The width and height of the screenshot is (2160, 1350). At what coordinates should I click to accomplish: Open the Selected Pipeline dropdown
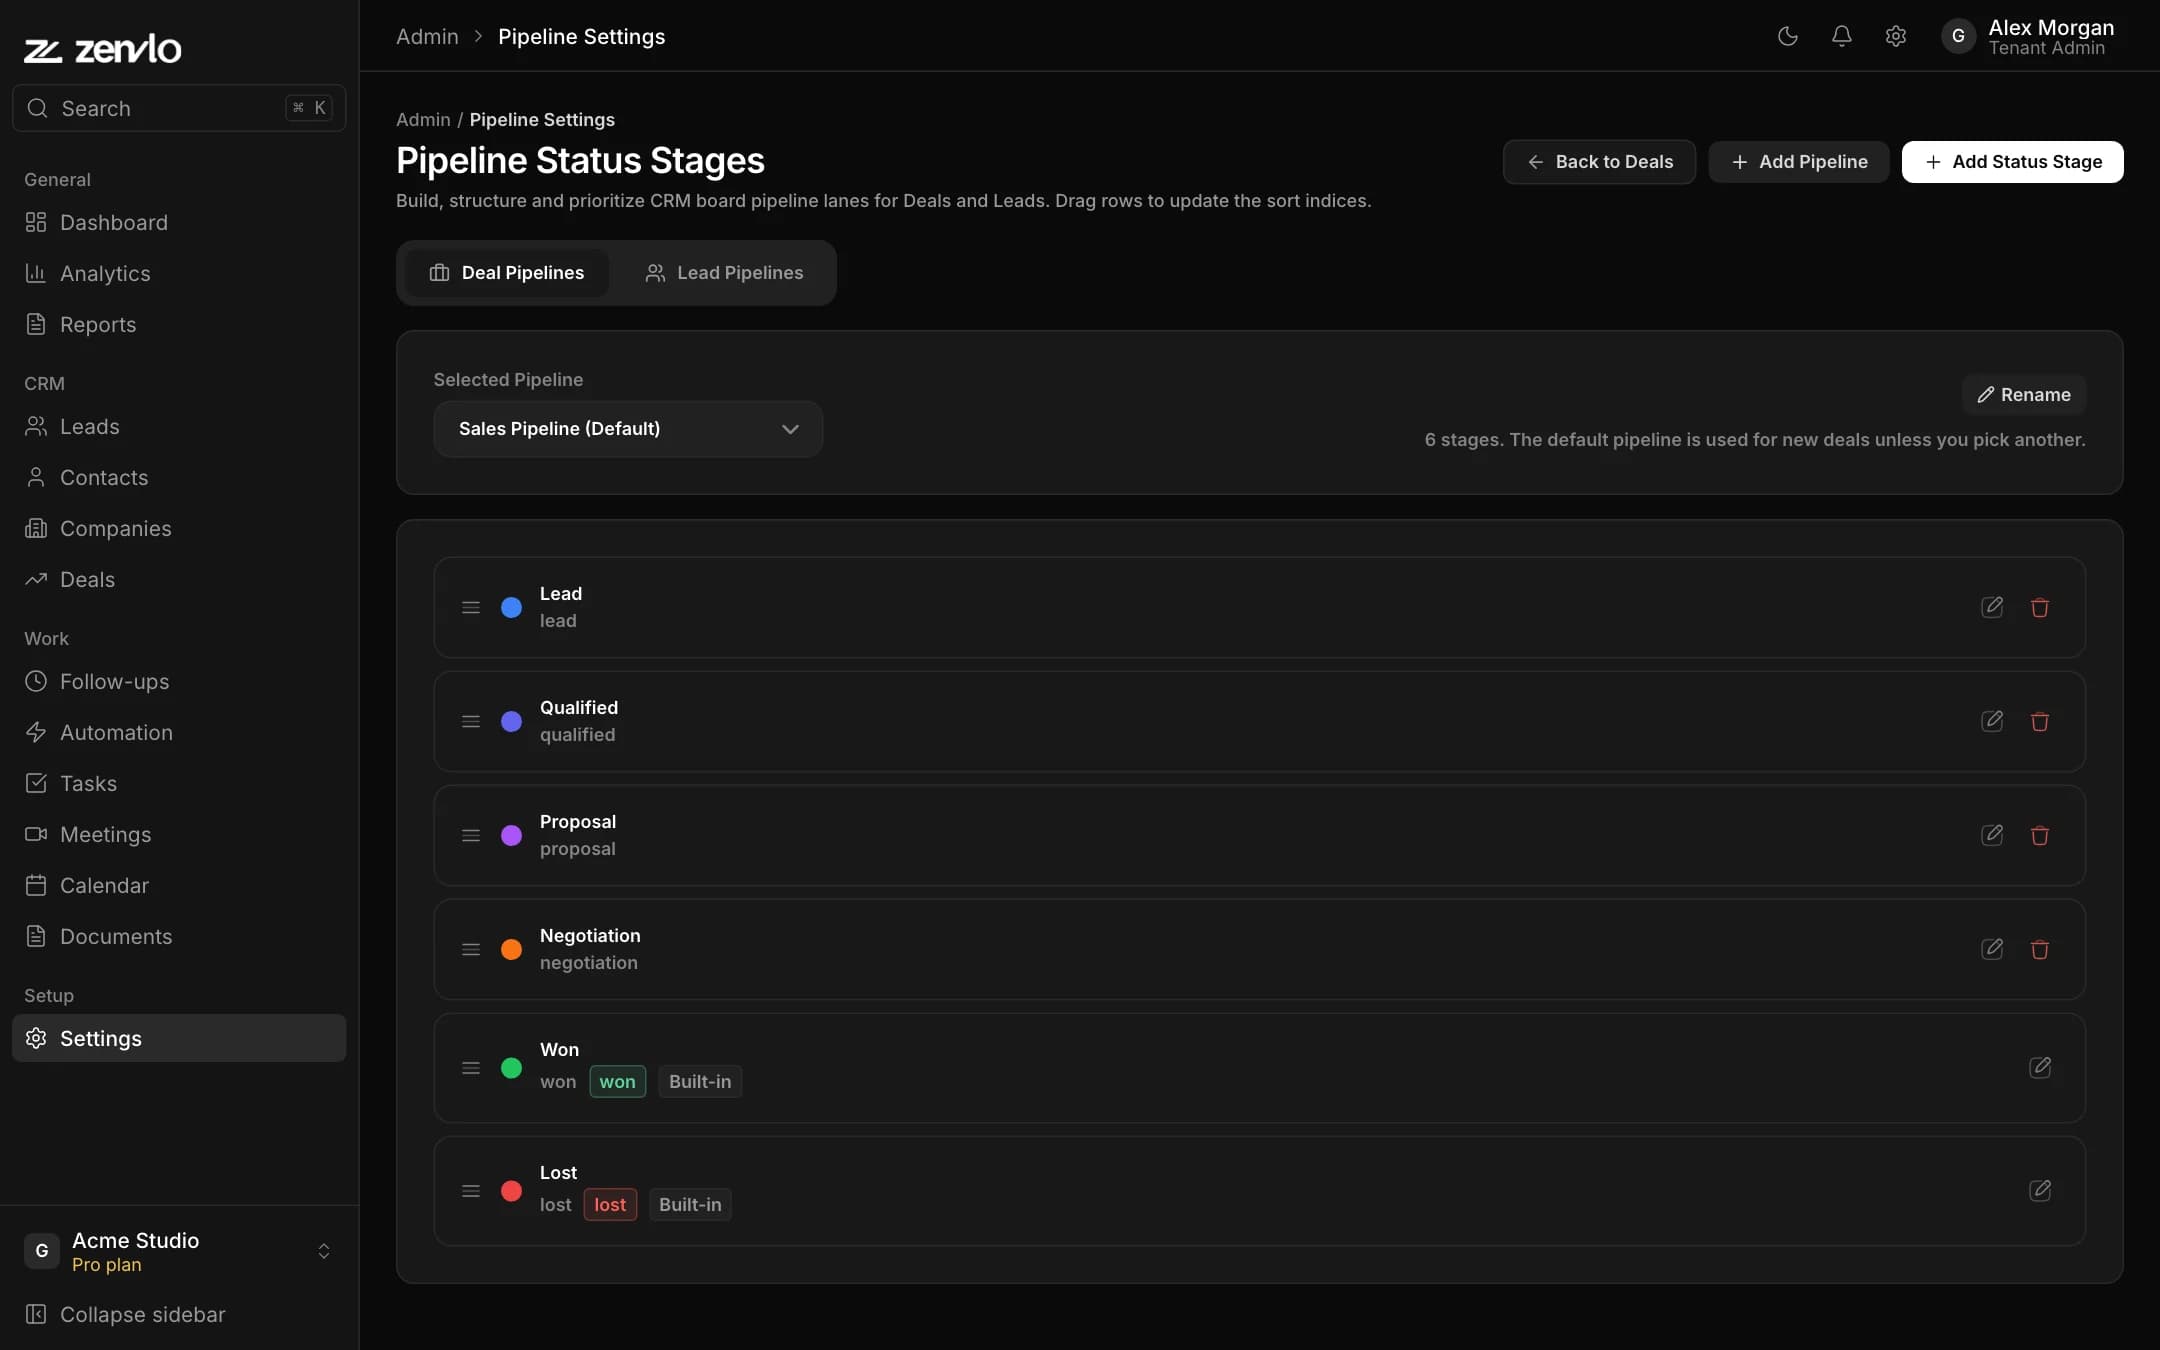pos(628,429)
